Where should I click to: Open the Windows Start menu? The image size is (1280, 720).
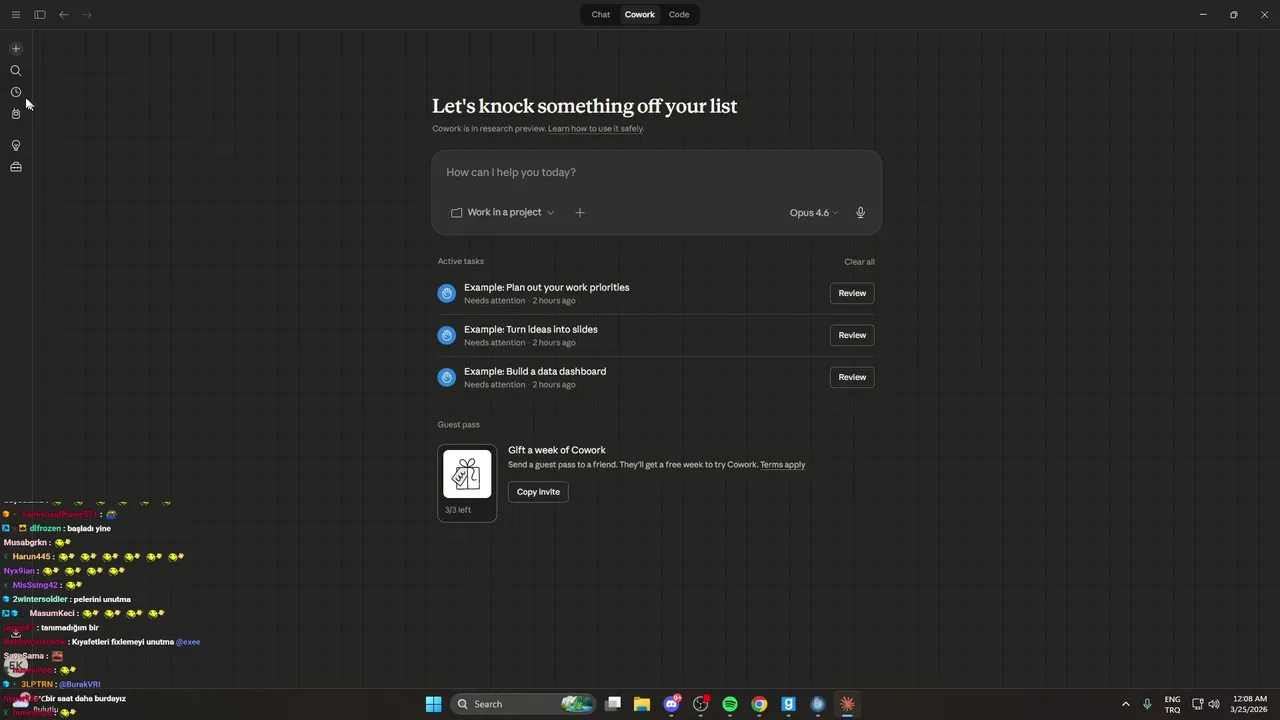point(433,704)
